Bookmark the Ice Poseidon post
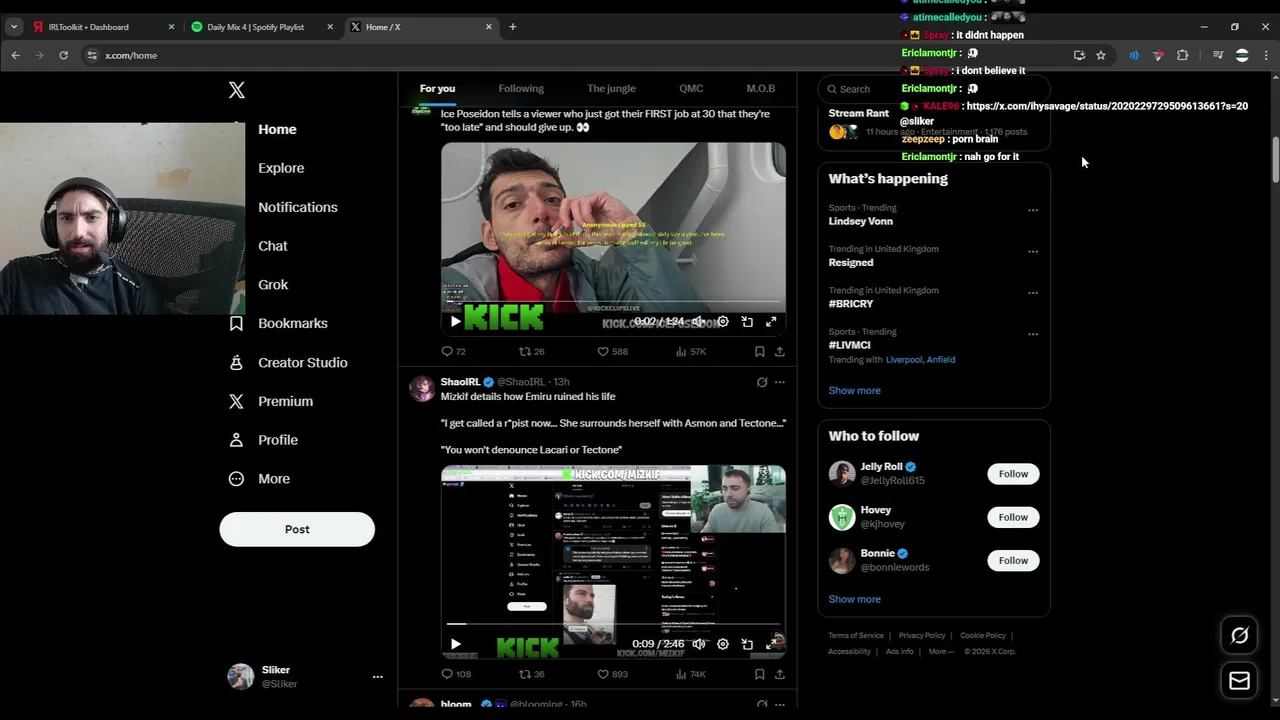 [x=759, y=352]
